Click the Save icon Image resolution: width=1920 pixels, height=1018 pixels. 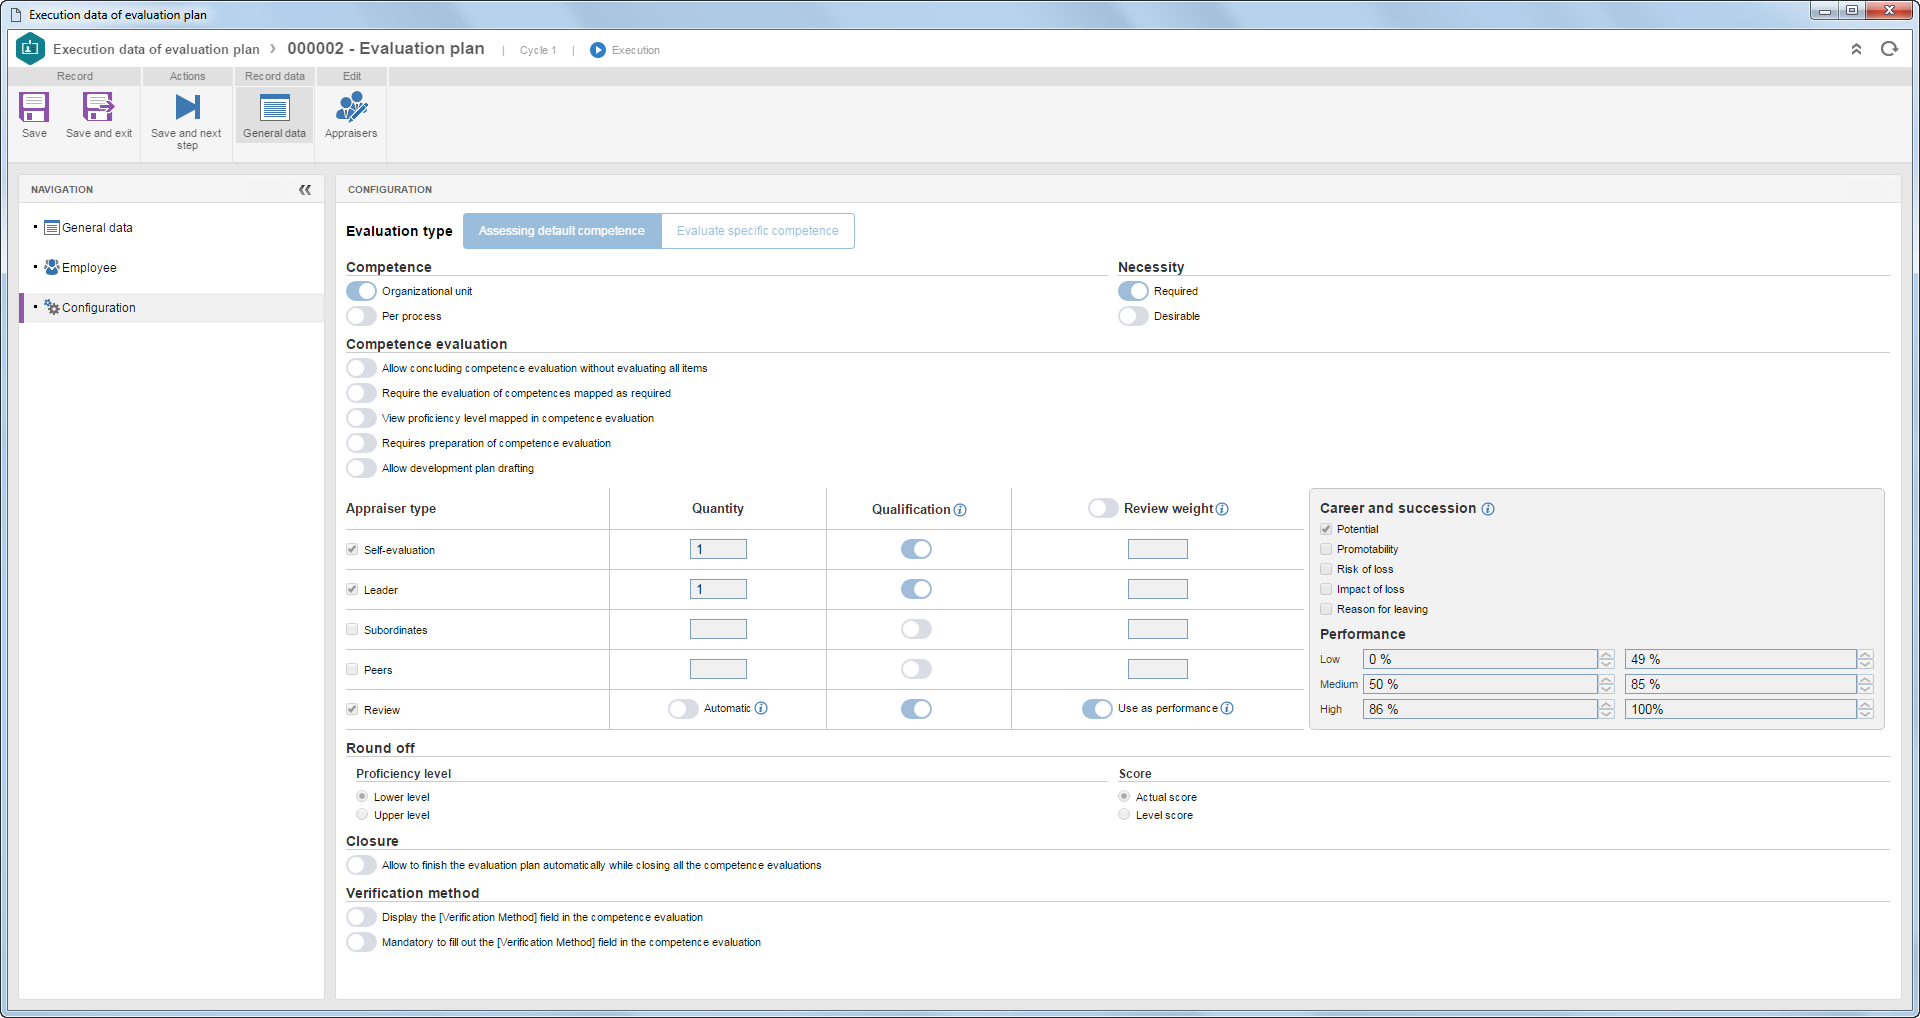[x=34, y=107]
